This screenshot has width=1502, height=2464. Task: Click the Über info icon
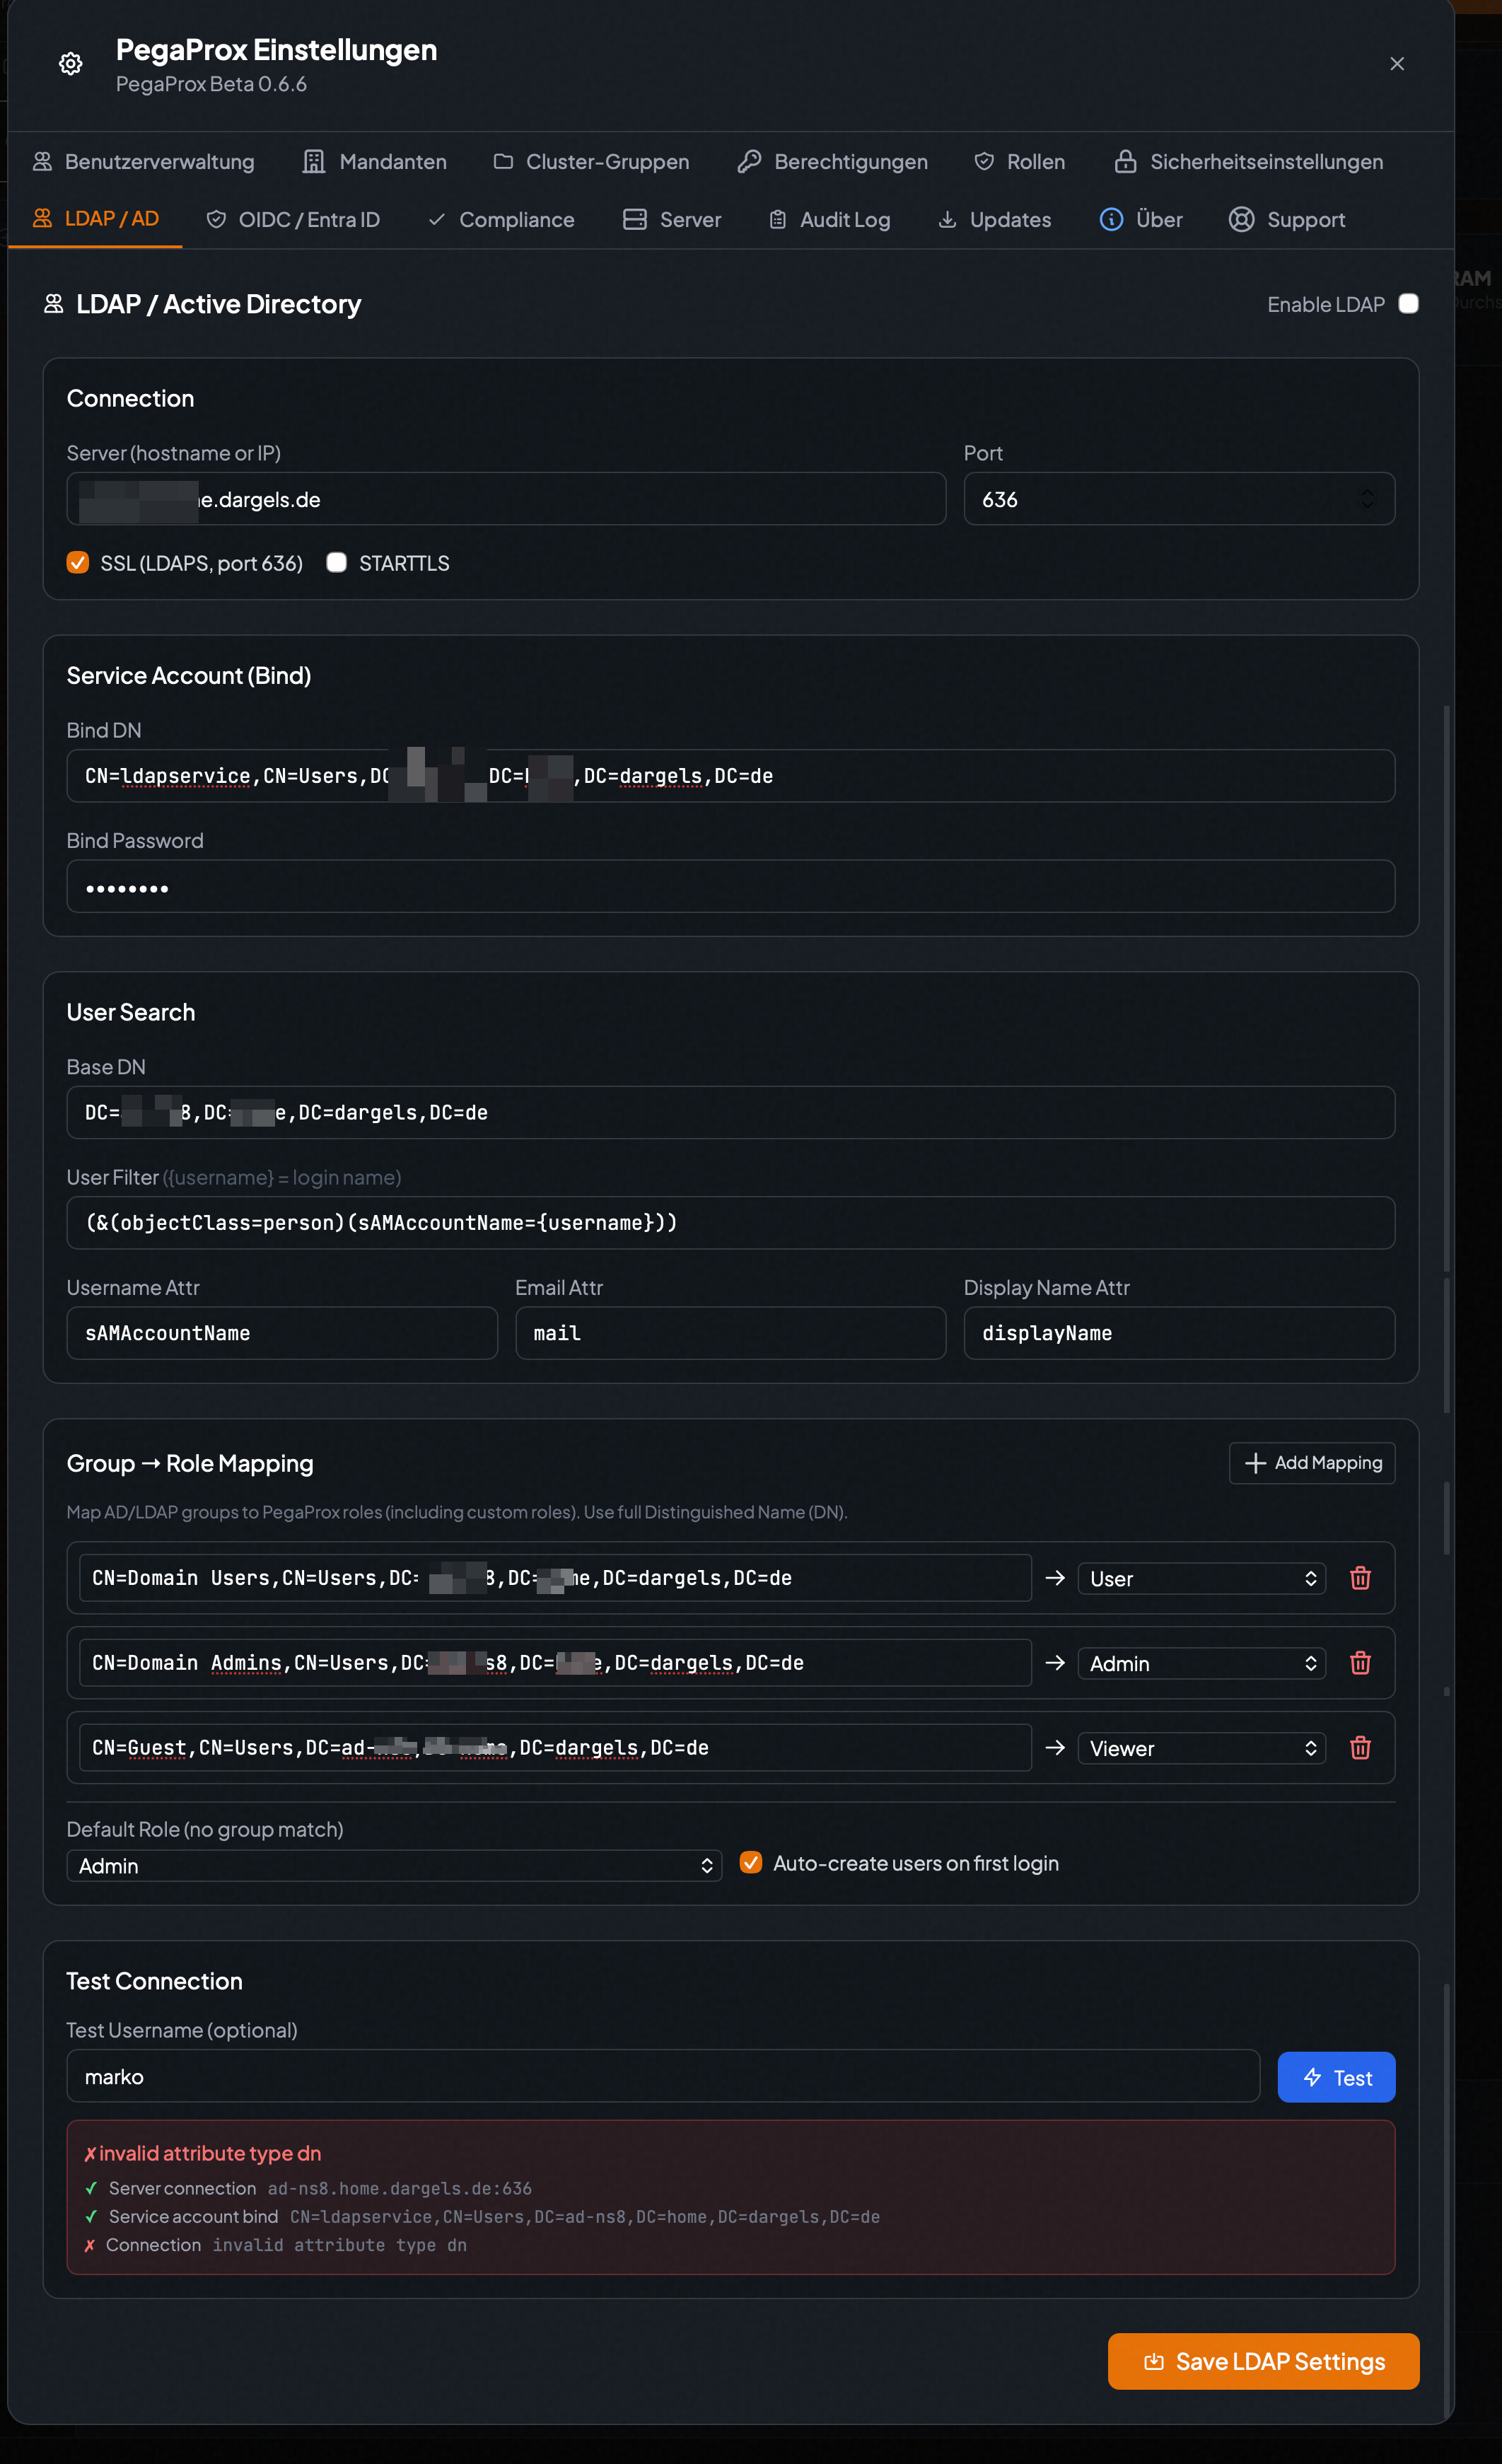pos(1111,220)
